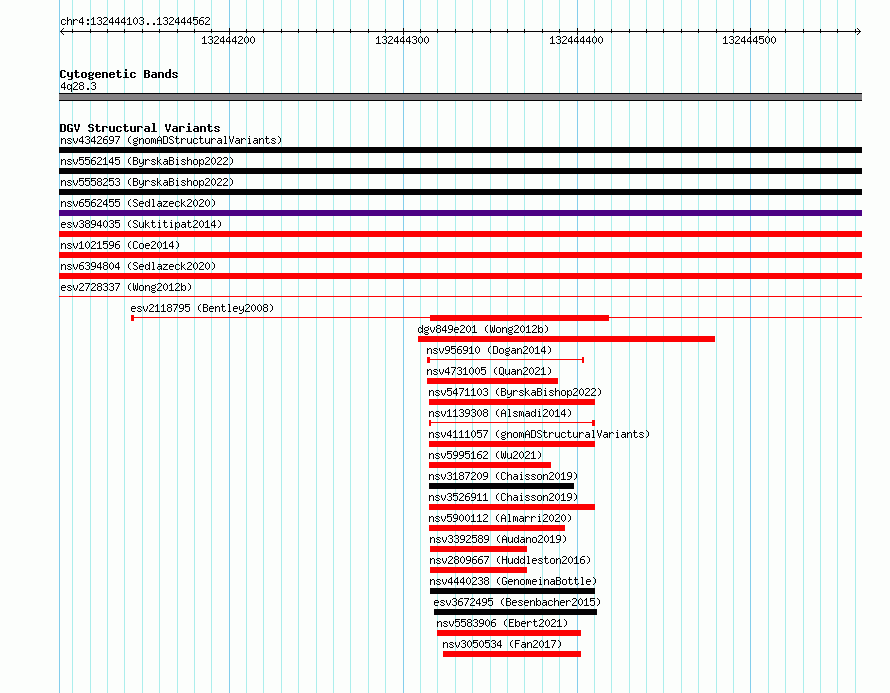The image size is (890, 693).
Task: Click the red bar under dgv849e201
Action: point(566,339)
